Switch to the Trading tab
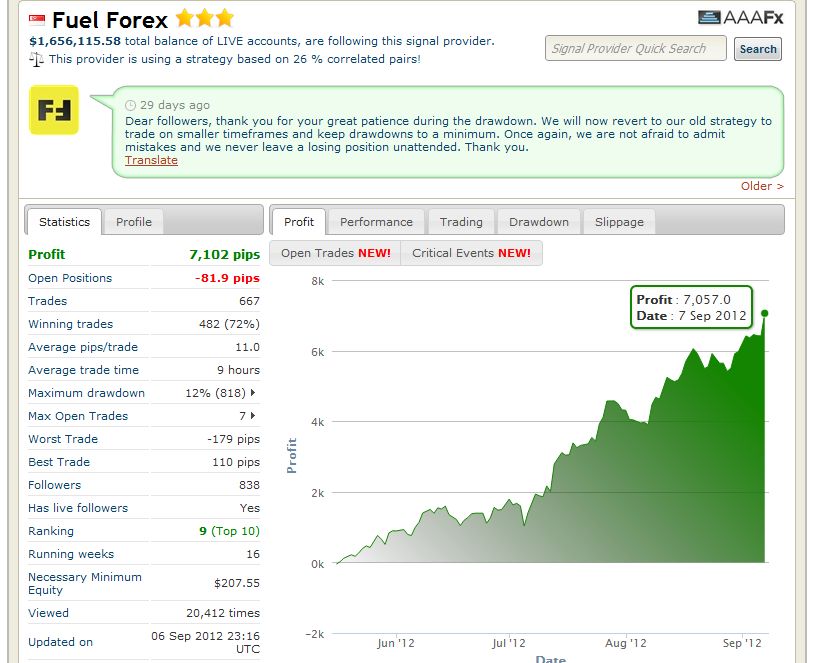Screen dimensions: 813x663 461,222
